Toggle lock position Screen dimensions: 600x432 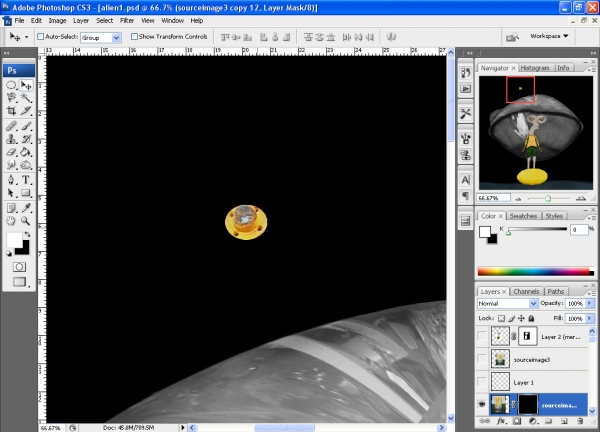[x=521, y=318]
